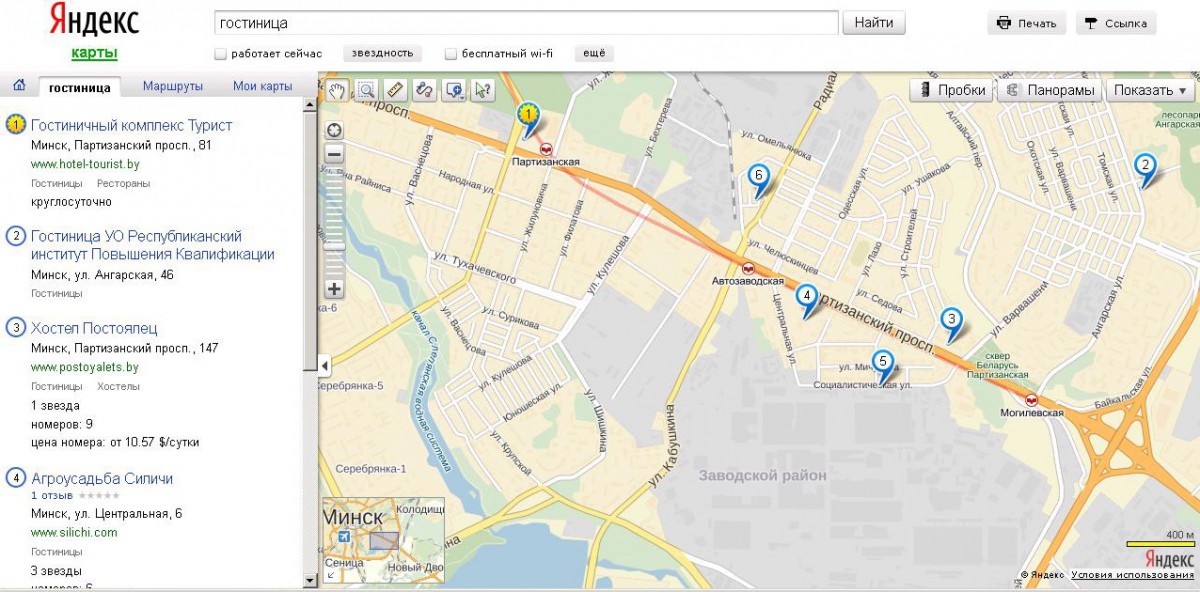Image resolution: width=1200 pixels, height=592 pixels.
Task: Click map marker number 2
Action: (x=1145, y=168)
